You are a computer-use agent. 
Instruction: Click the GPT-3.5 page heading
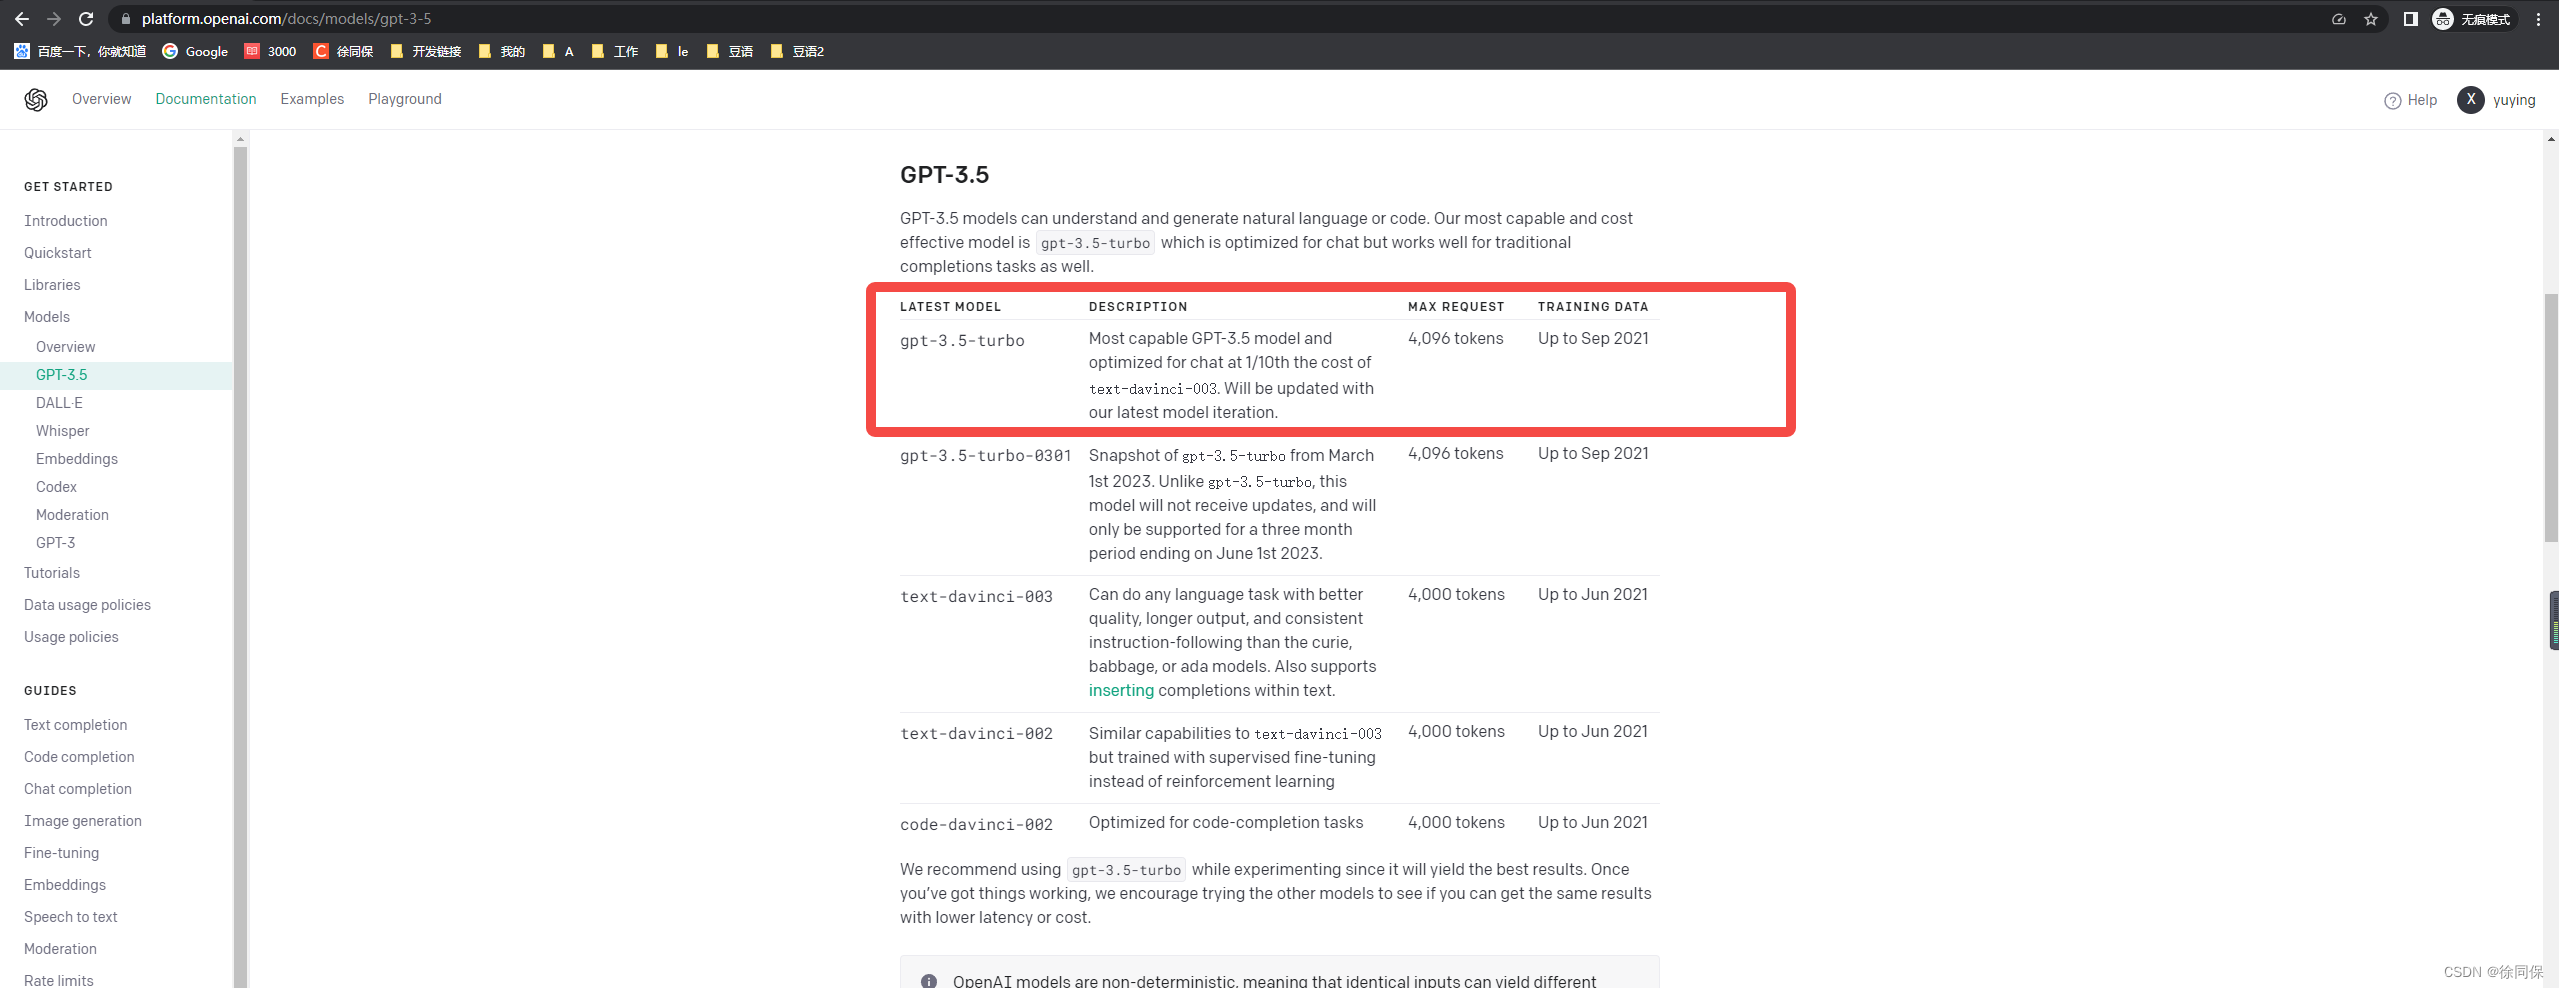tap(944, 174)
